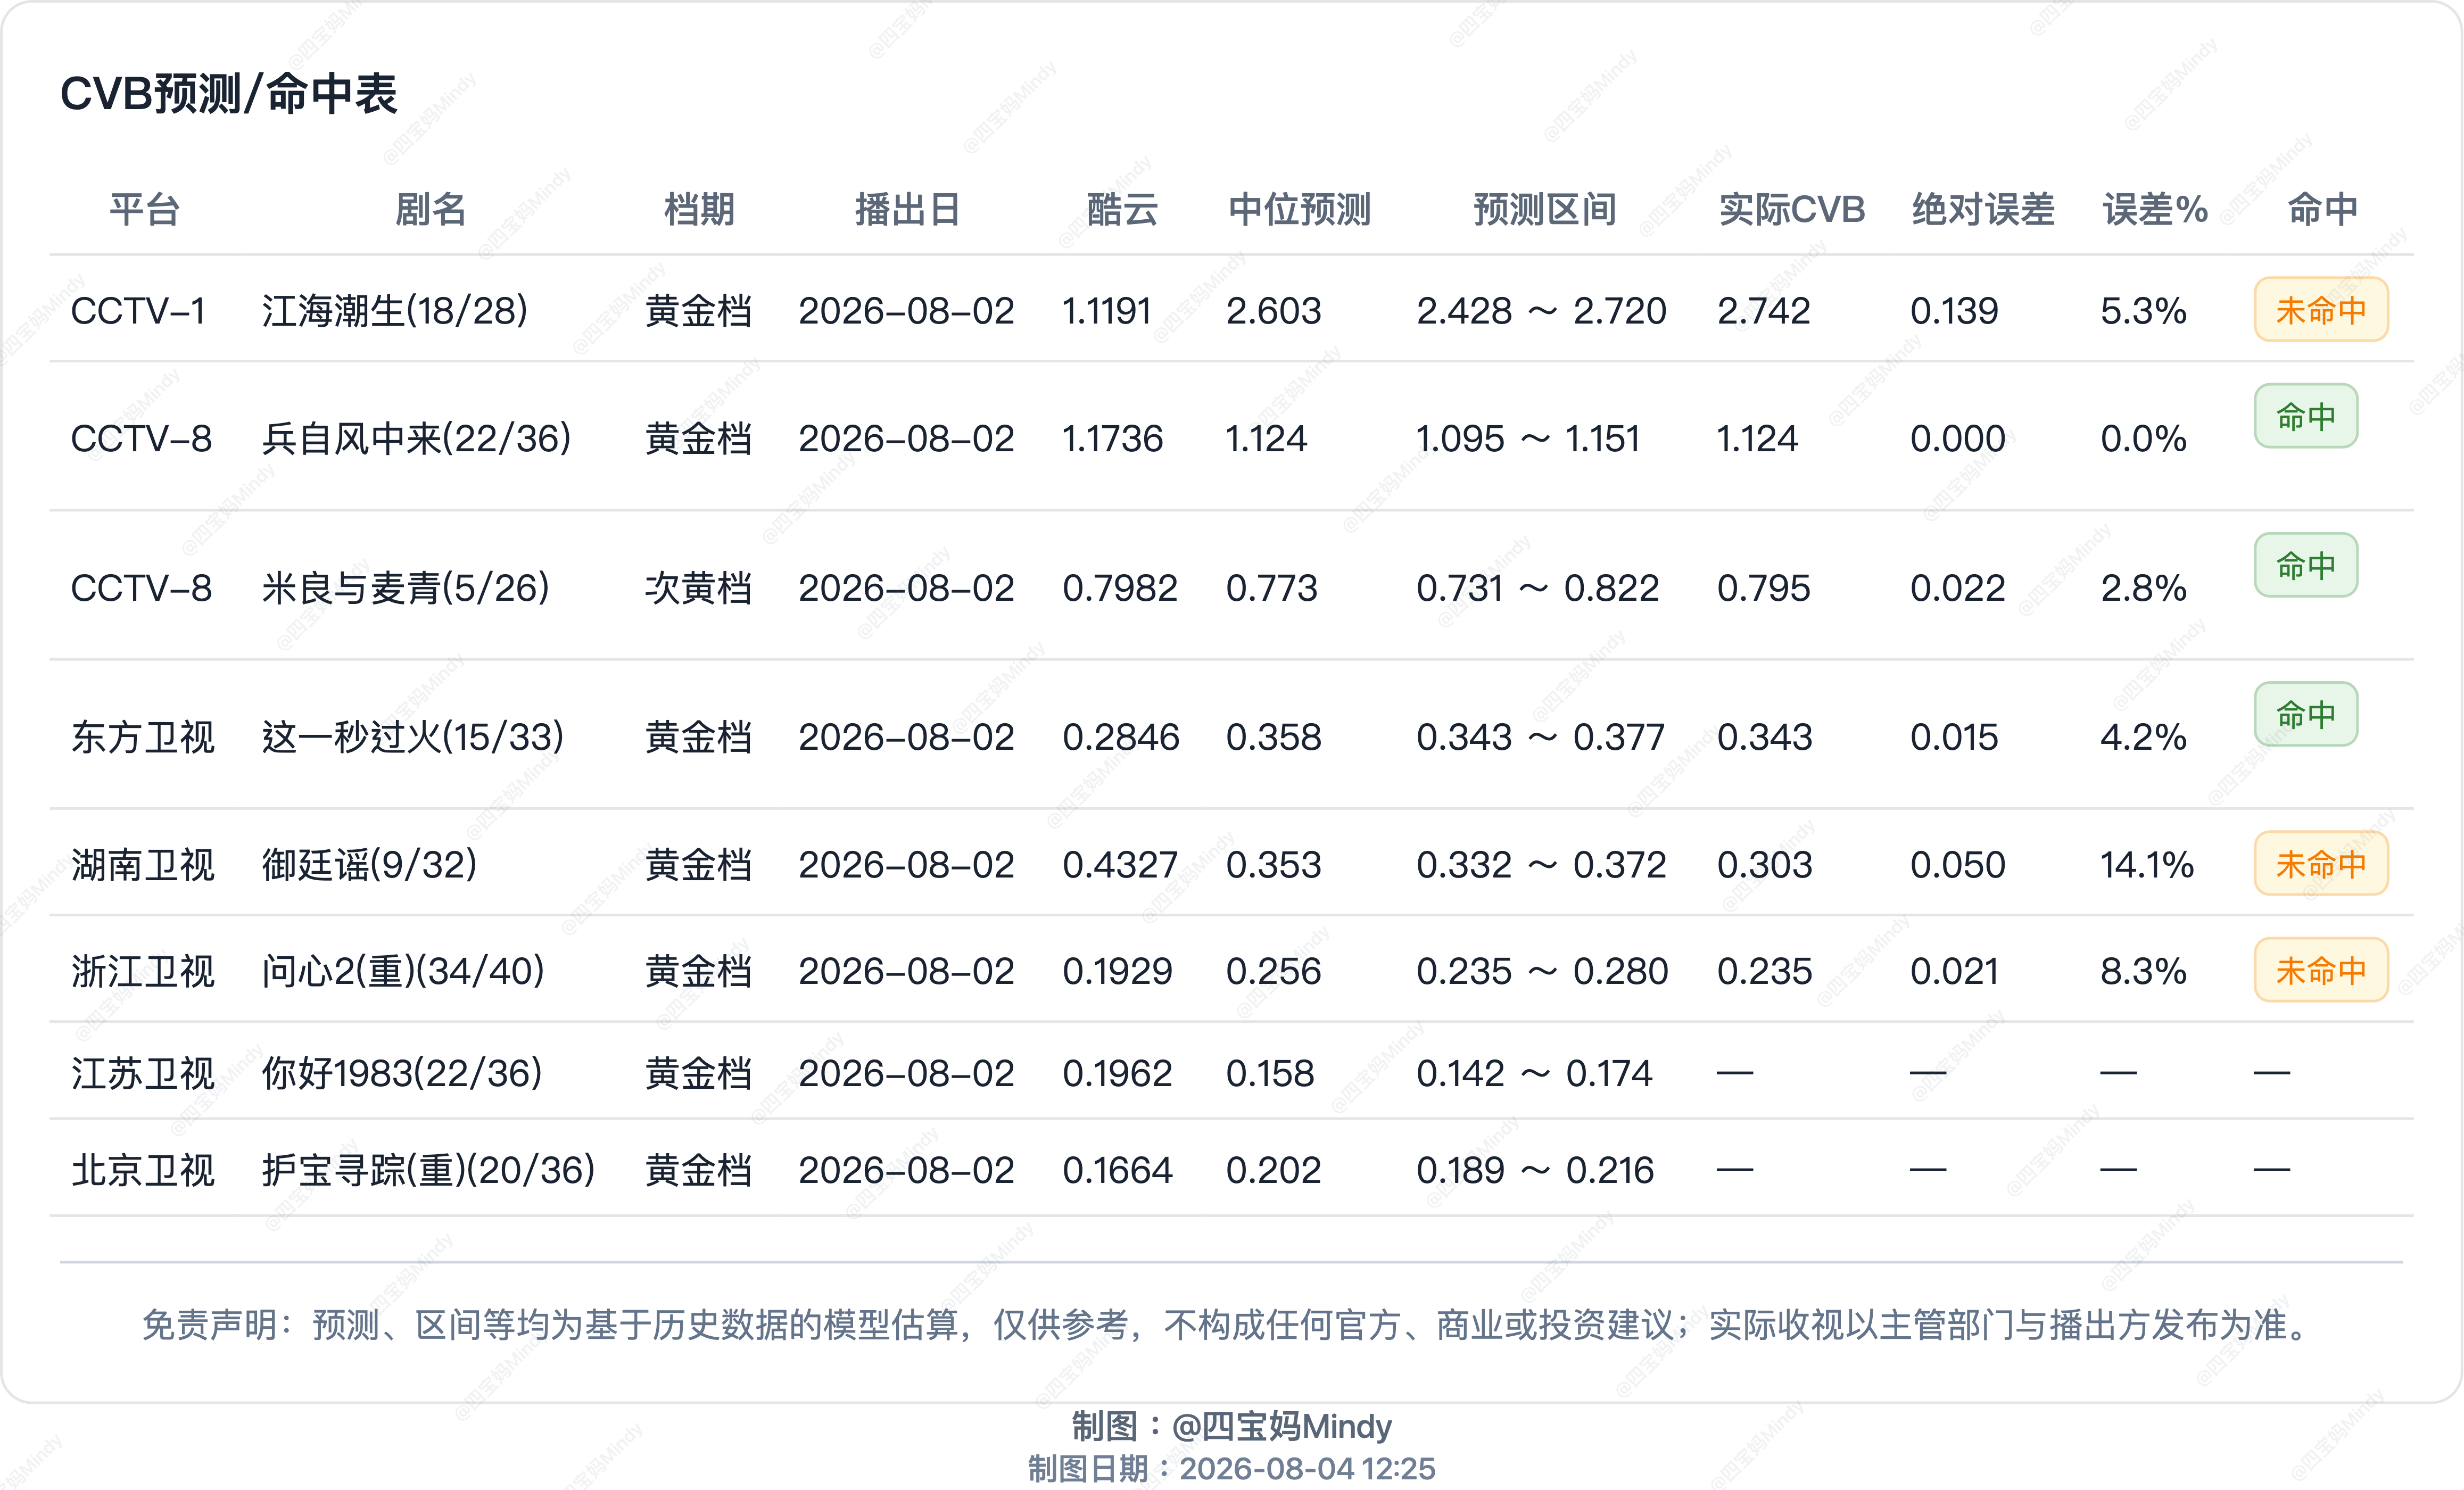Image resolution: width=2464 pixels, height=1490 pixels.
Task: Click the 酷云 value 0.1929
Action: (1117, 971)
